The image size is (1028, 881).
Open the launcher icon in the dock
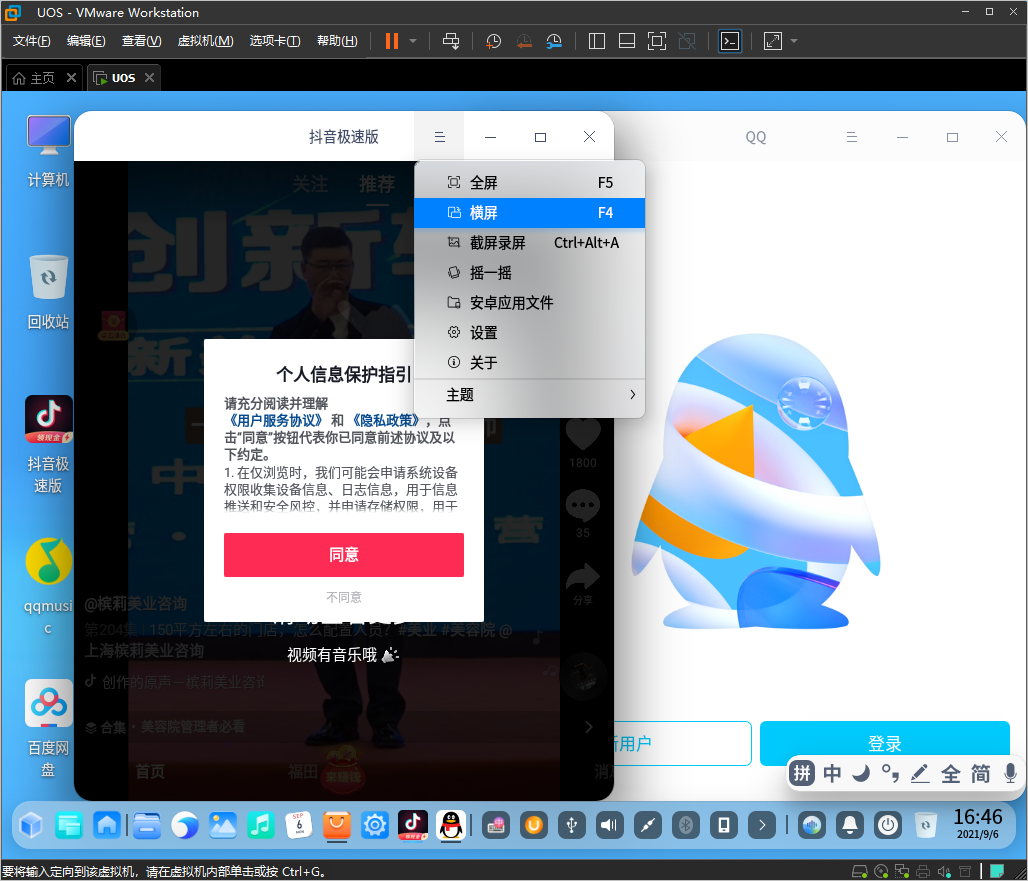pos(31,825)
